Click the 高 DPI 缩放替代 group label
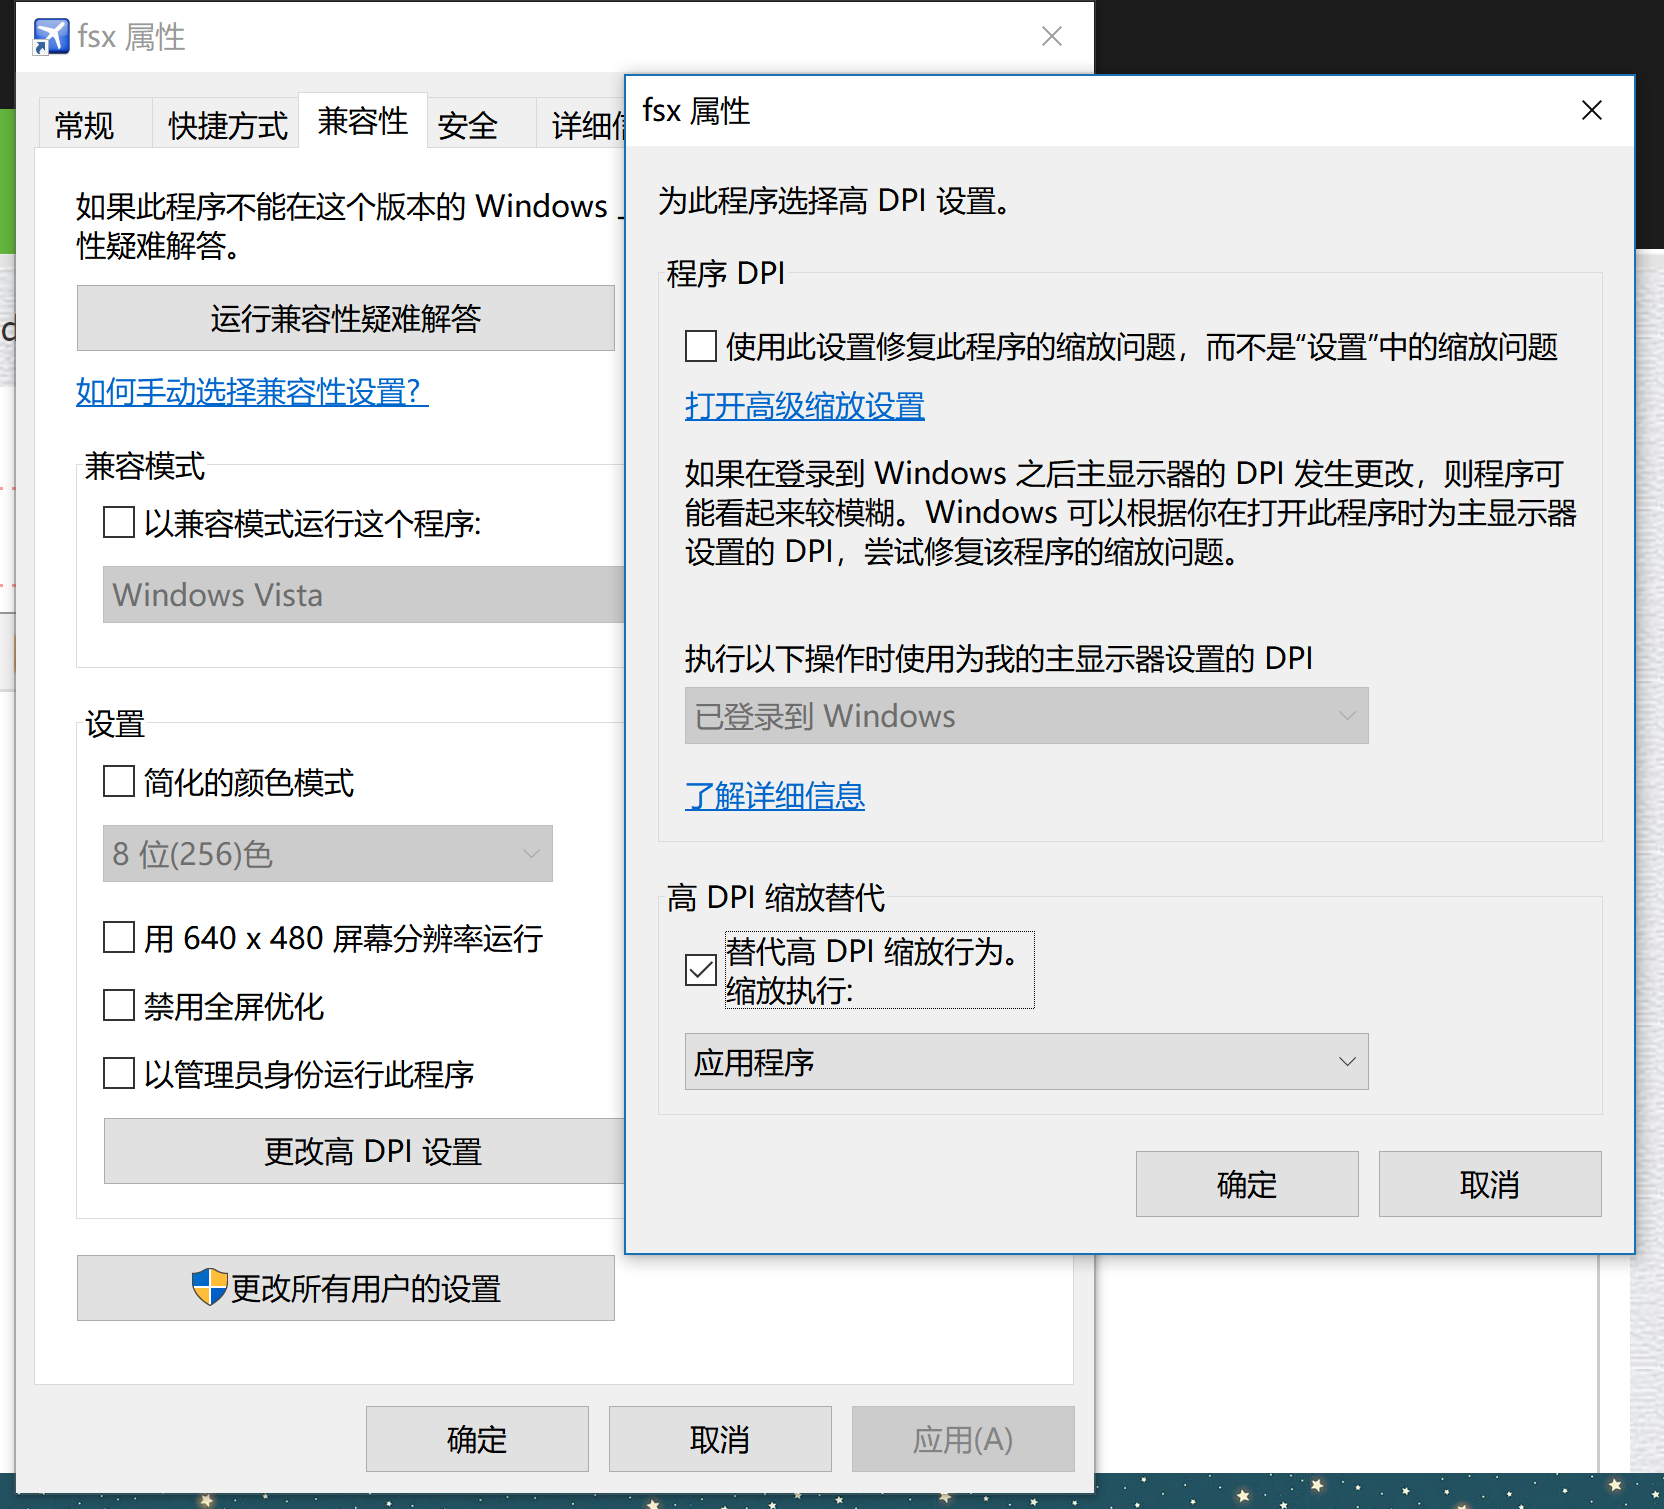 pyautogui.click(x=776, y=897)
